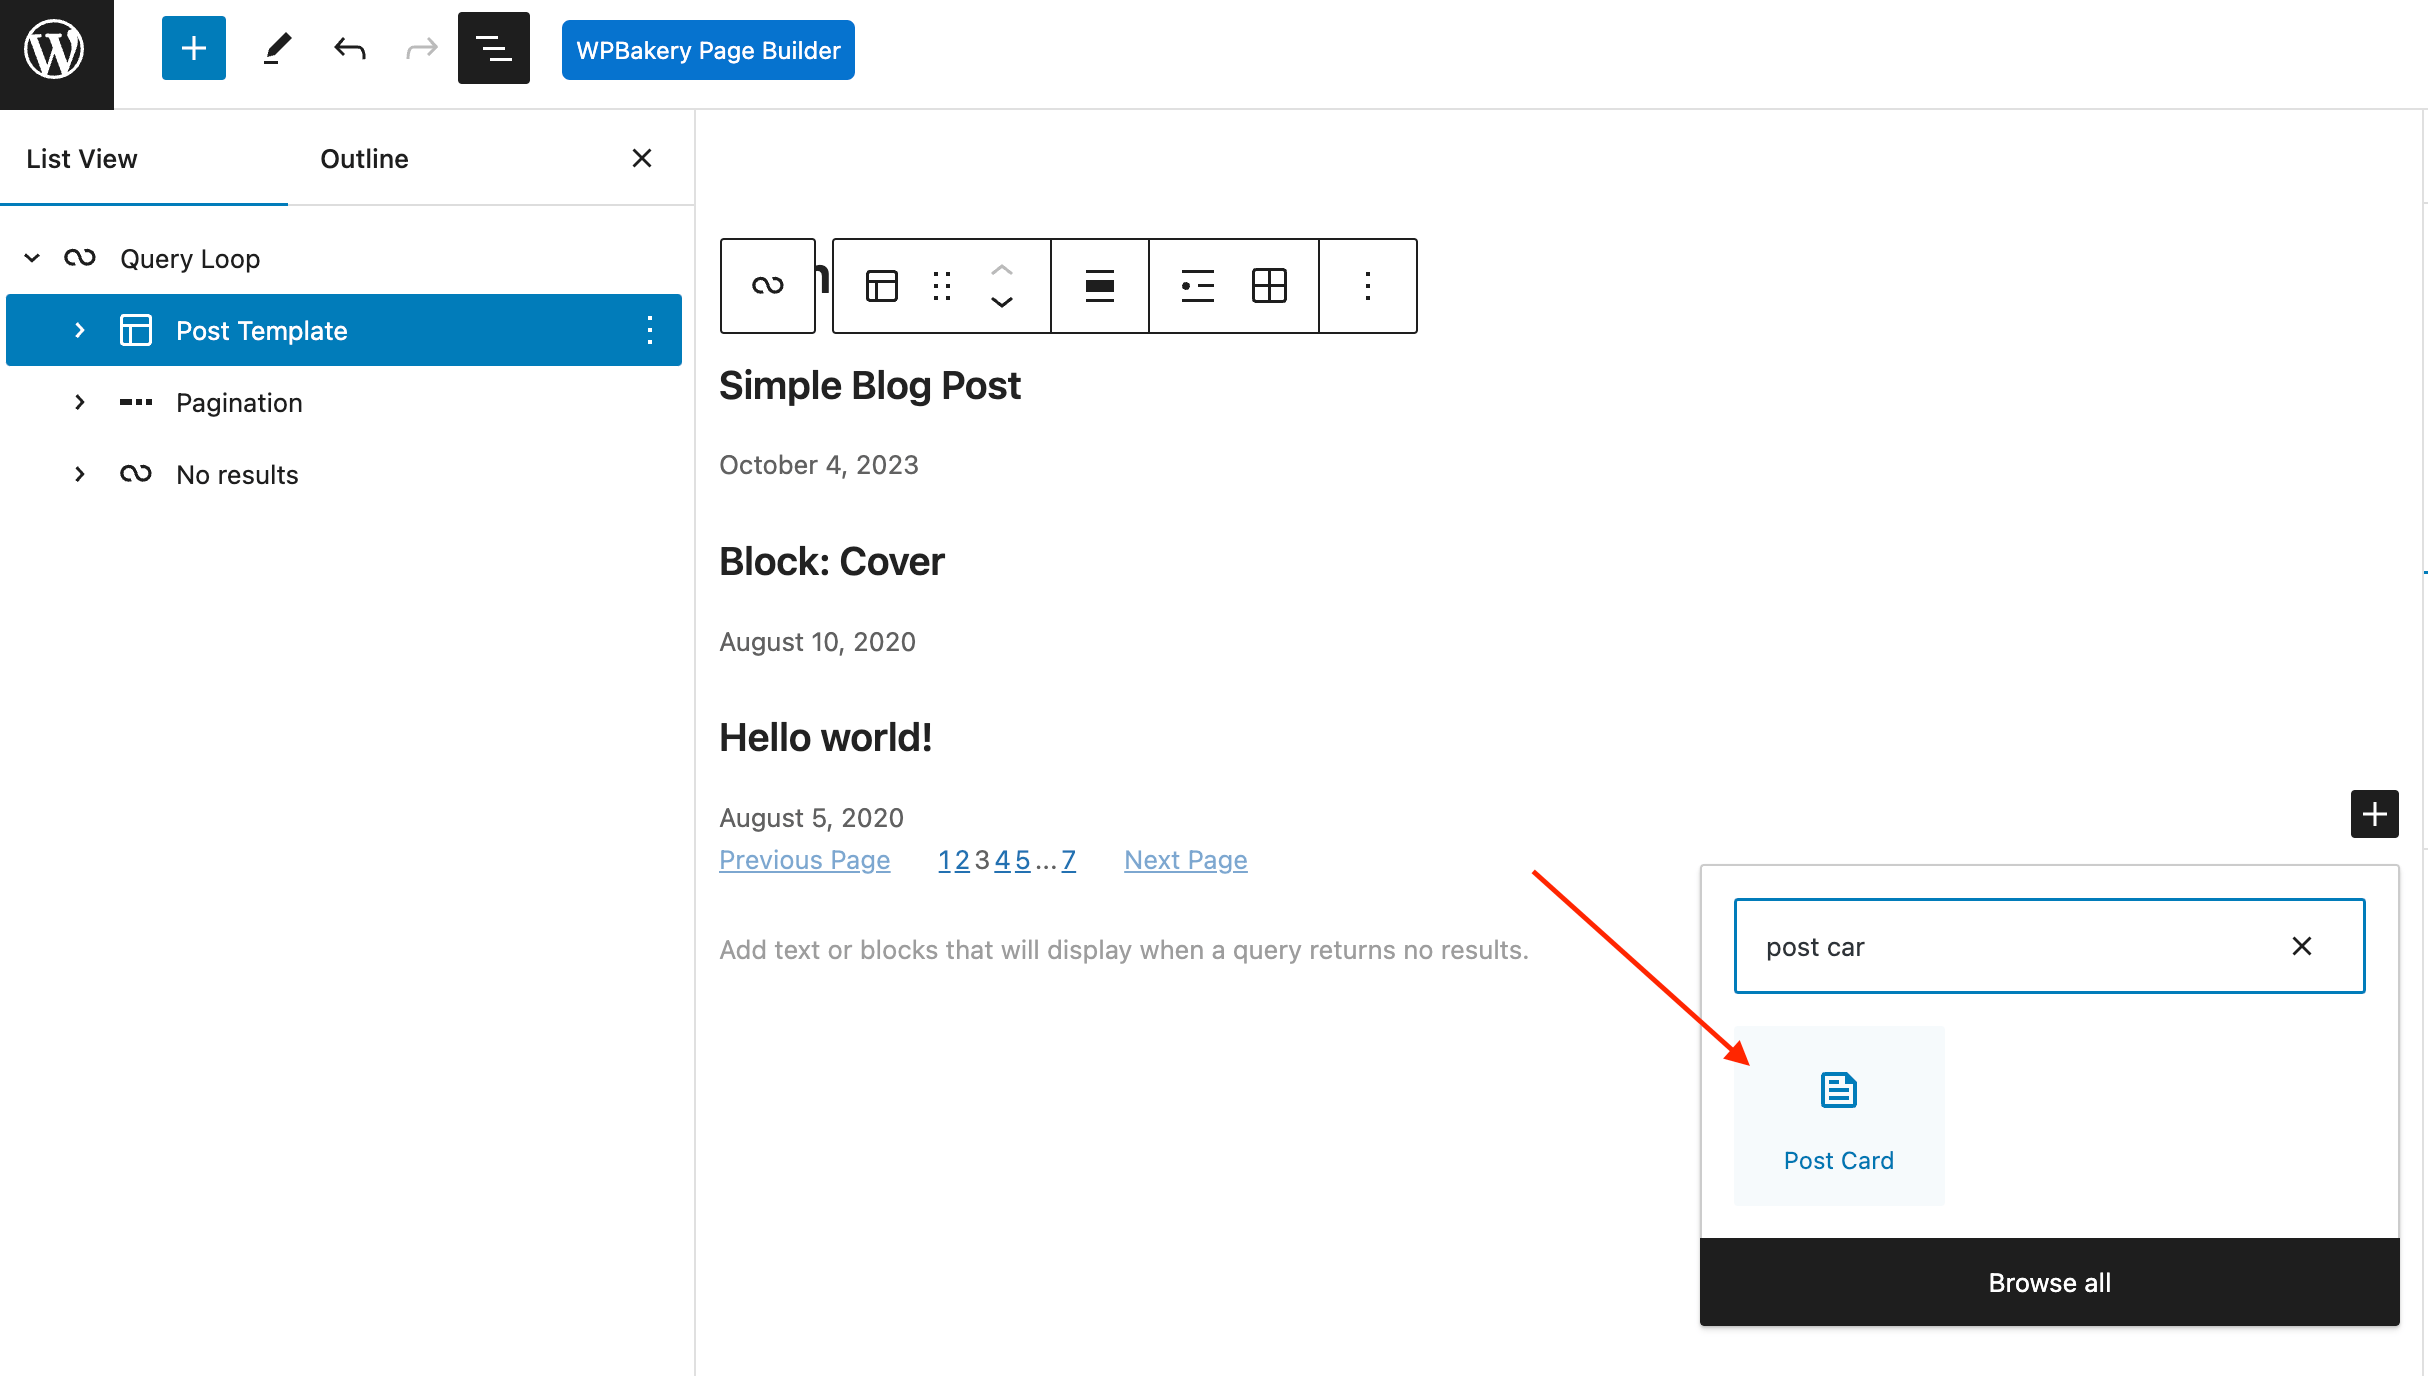2428x1376 pixels.
Task: Select the Query Loop row
Action: (344, 258)
